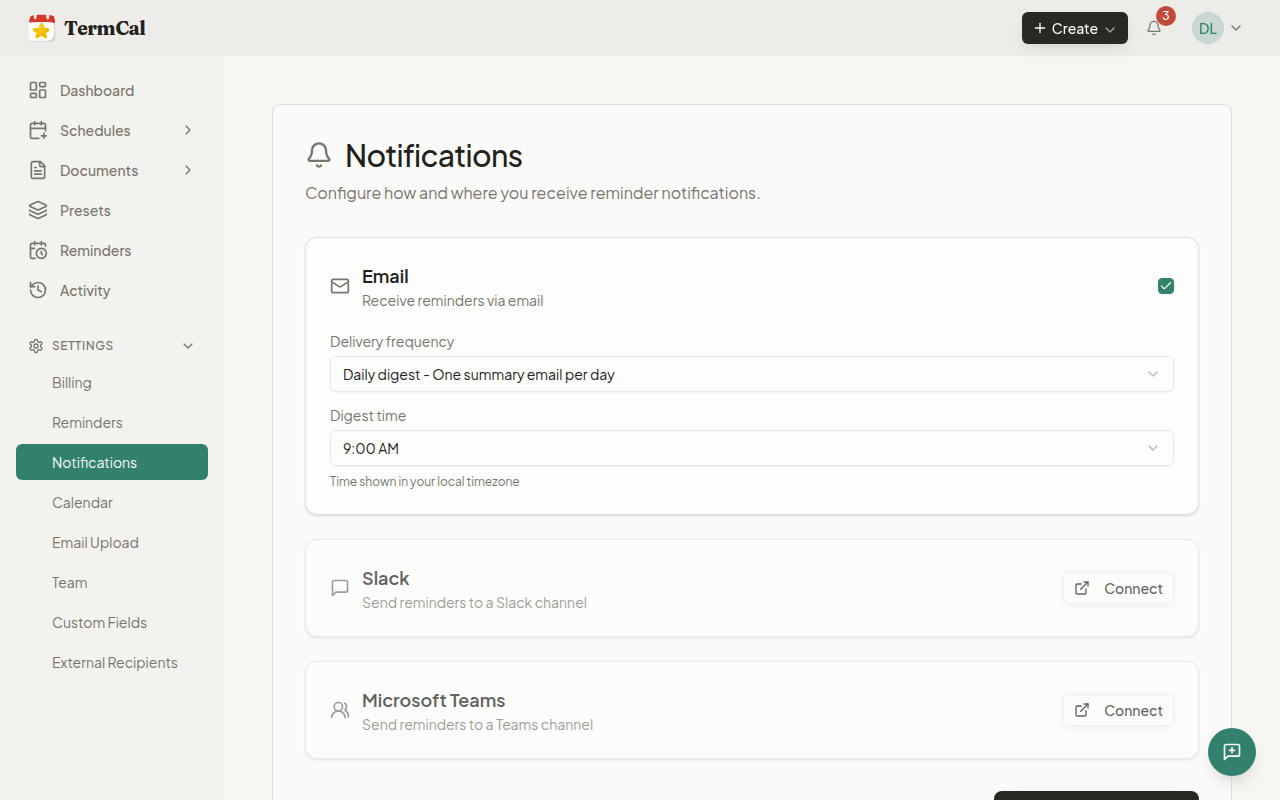Connect the Microsoft Teams integration
The image size is (1280, 800).
point(1118,711)
